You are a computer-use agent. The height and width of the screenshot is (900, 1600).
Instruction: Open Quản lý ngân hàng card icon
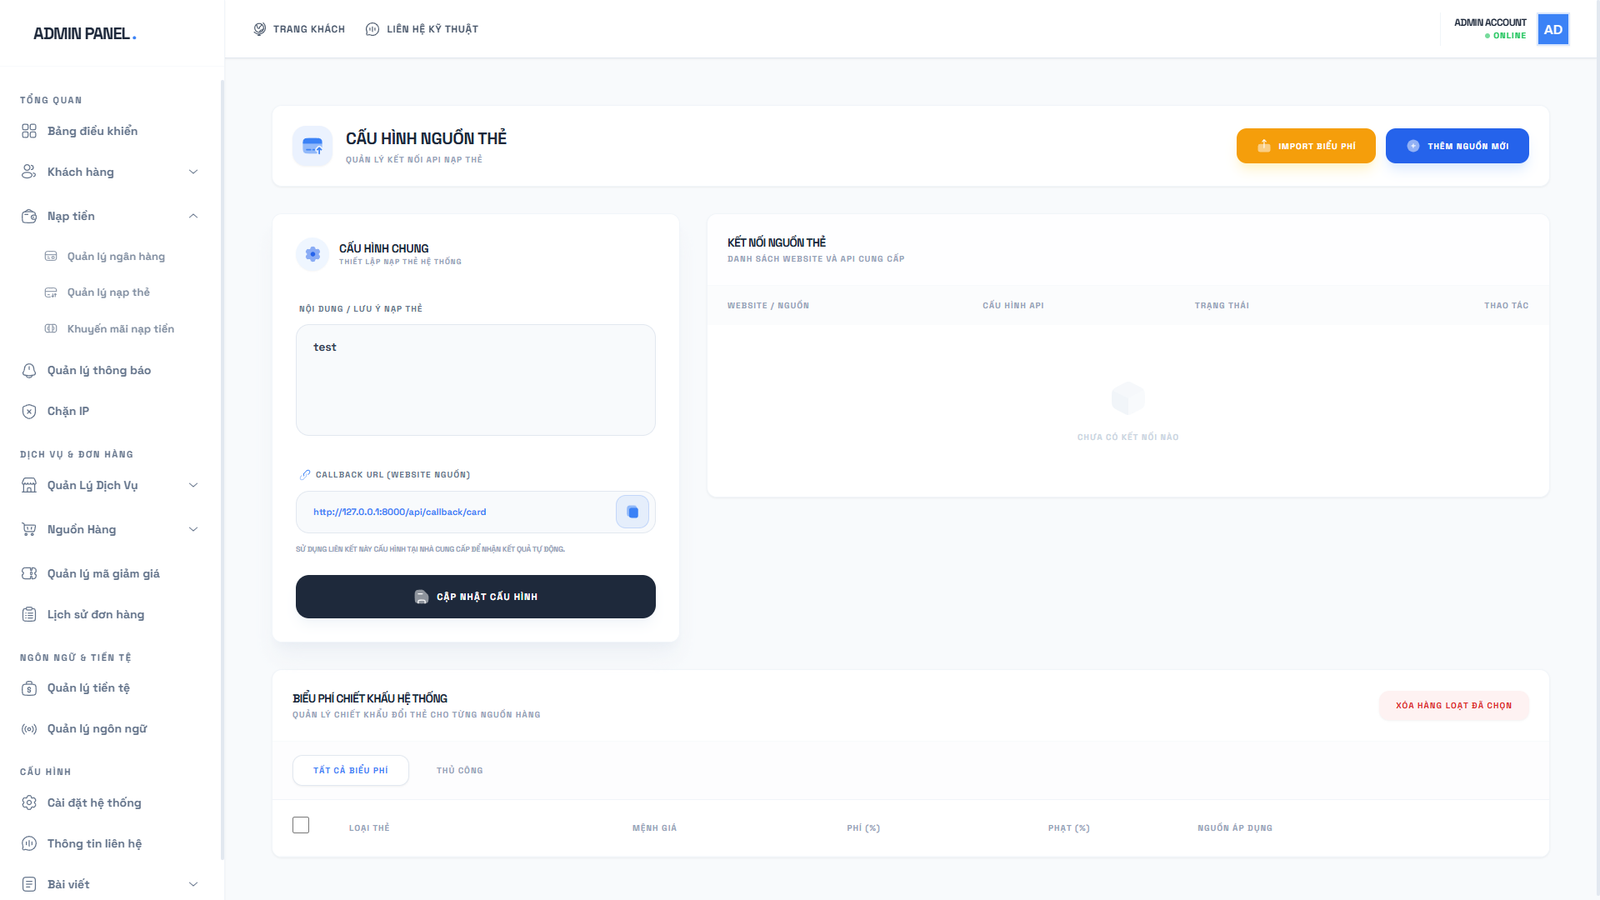click(51, 256)
